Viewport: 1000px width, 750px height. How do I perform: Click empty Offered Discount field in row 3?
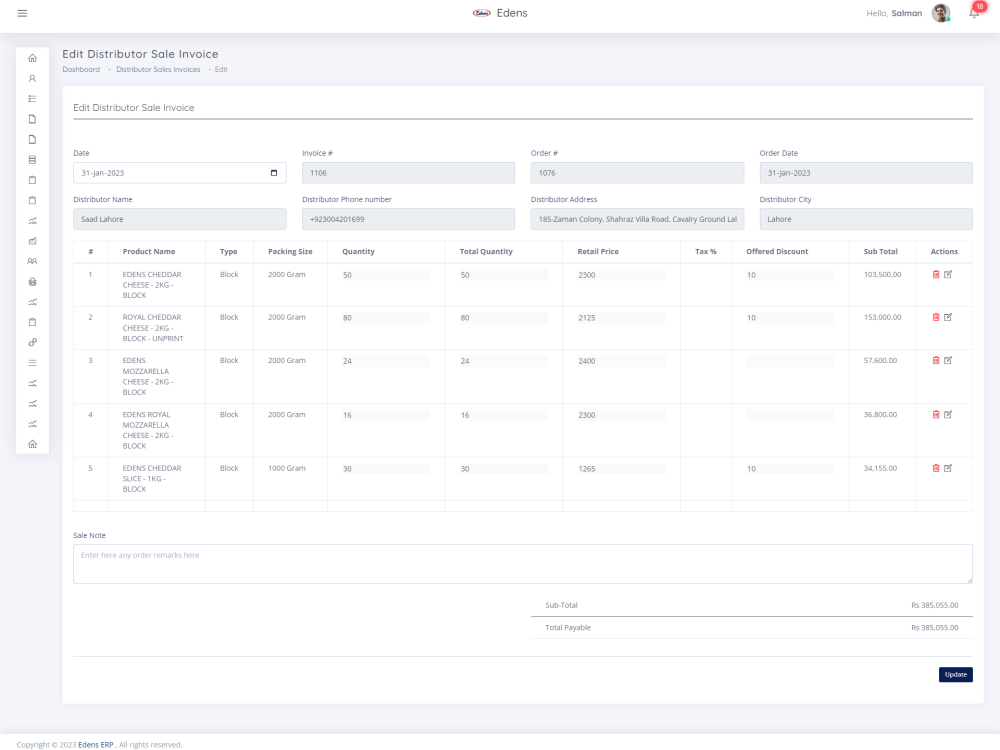790,361
